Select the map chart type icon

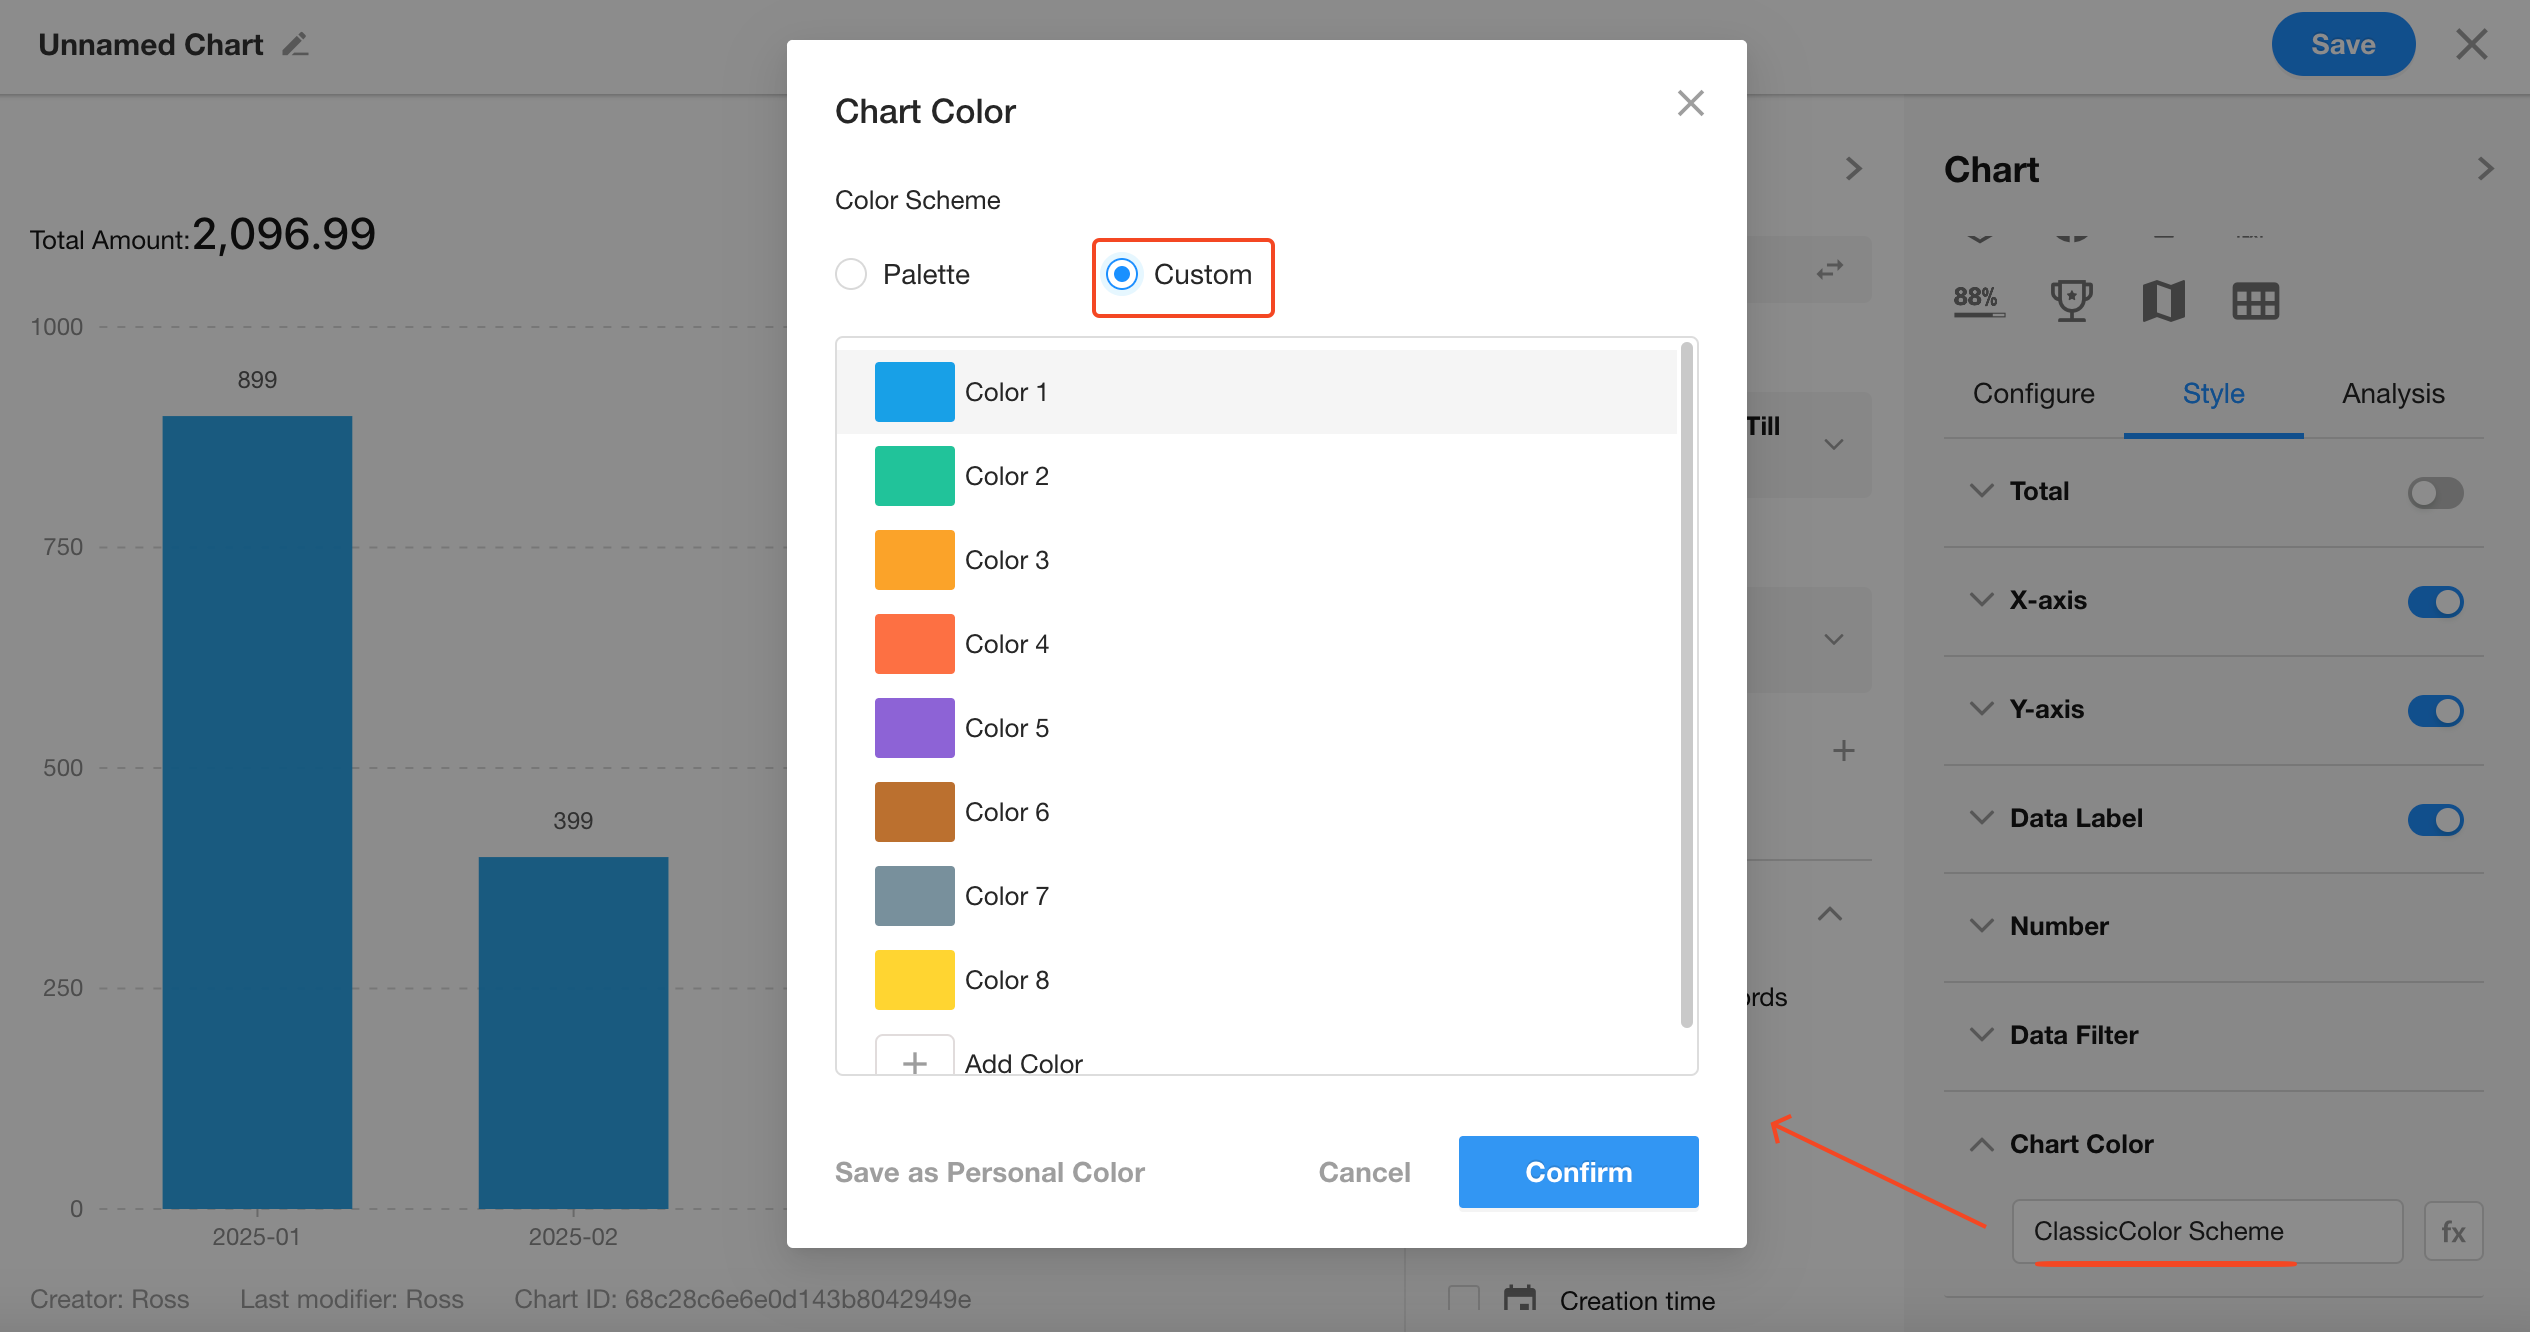[2163, 300]
